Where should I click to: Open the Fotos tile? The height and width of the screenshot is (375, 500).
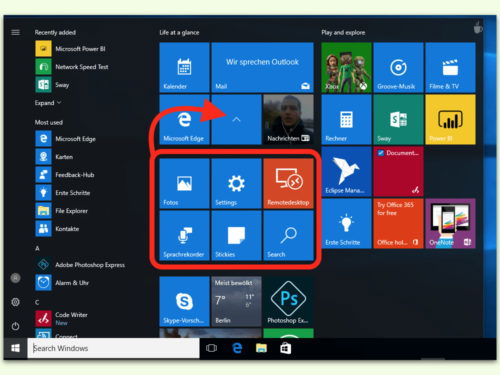(184, 183)
